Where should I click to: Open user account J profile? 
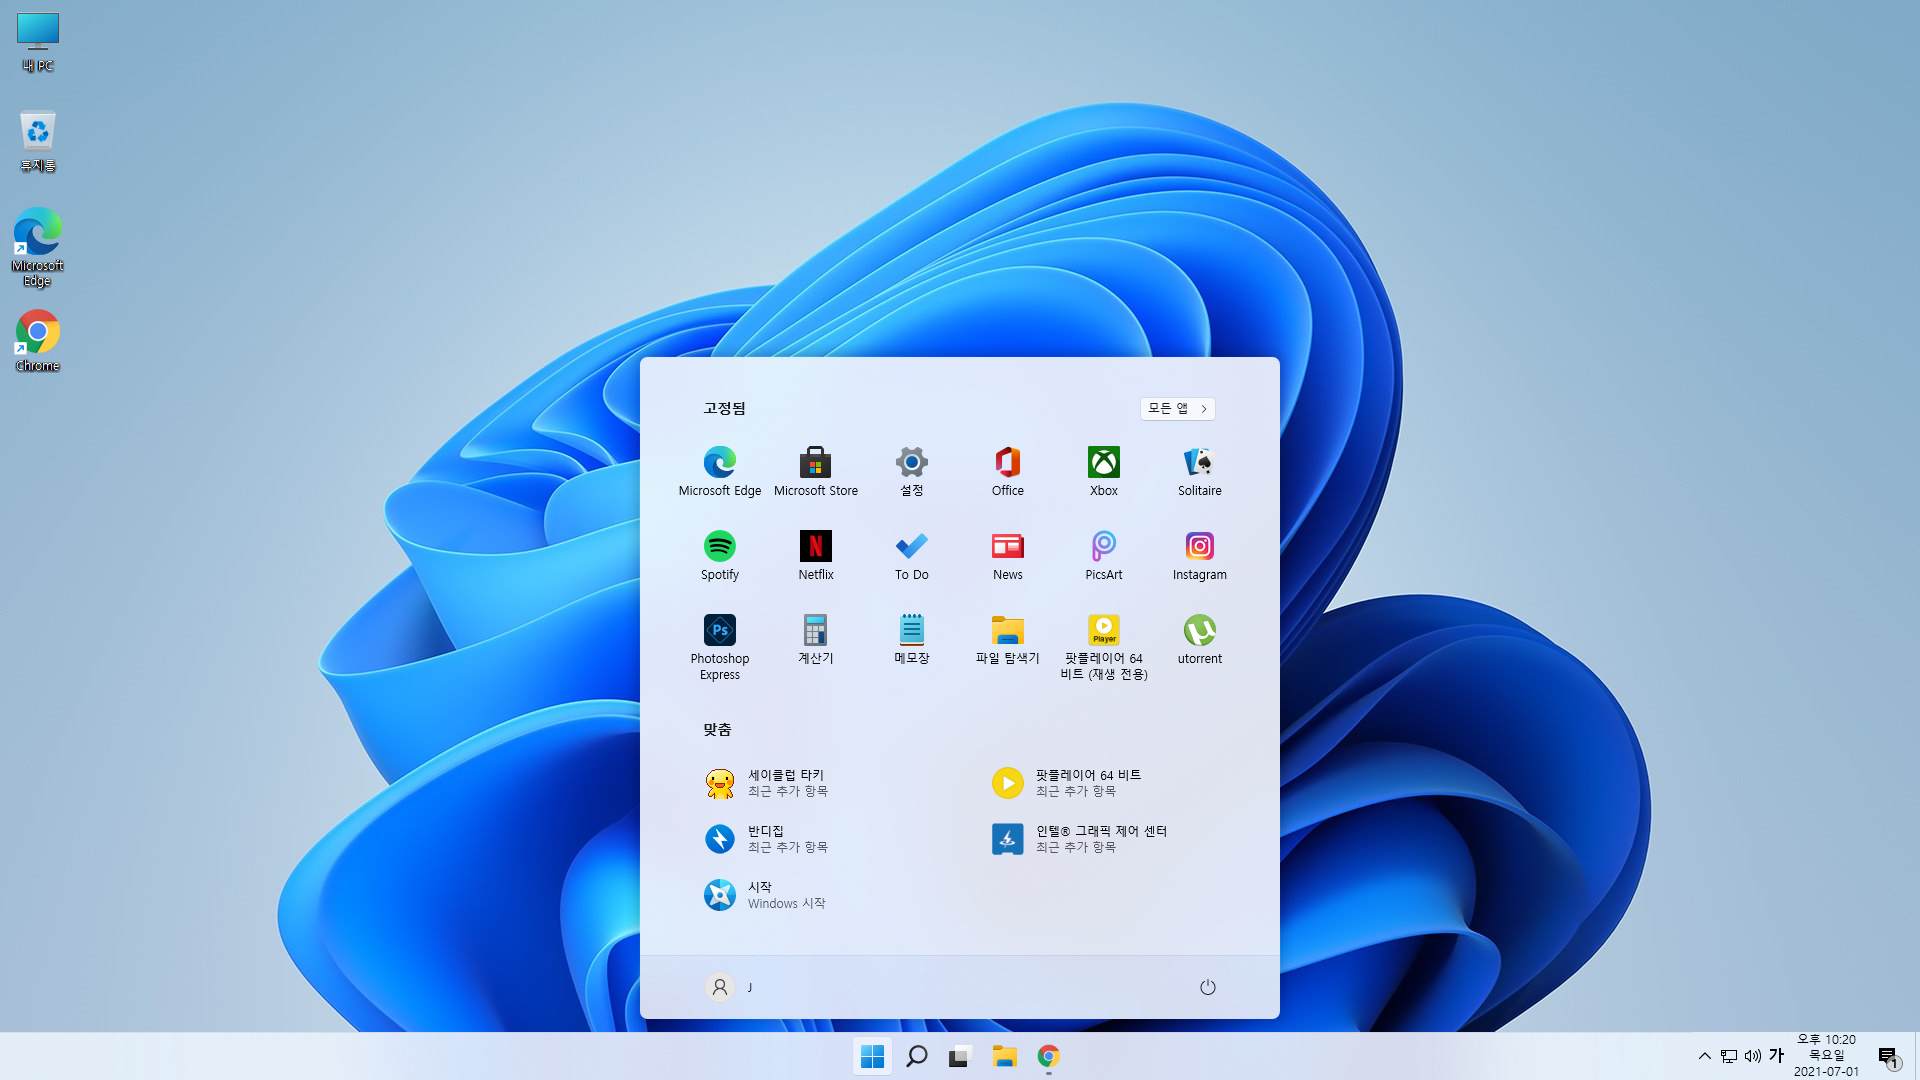pyautogui.click(x=730, y=987)
